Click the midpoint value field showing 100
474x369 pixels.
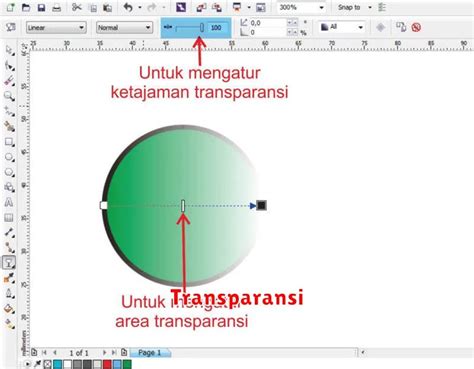[x=218, y=28]
